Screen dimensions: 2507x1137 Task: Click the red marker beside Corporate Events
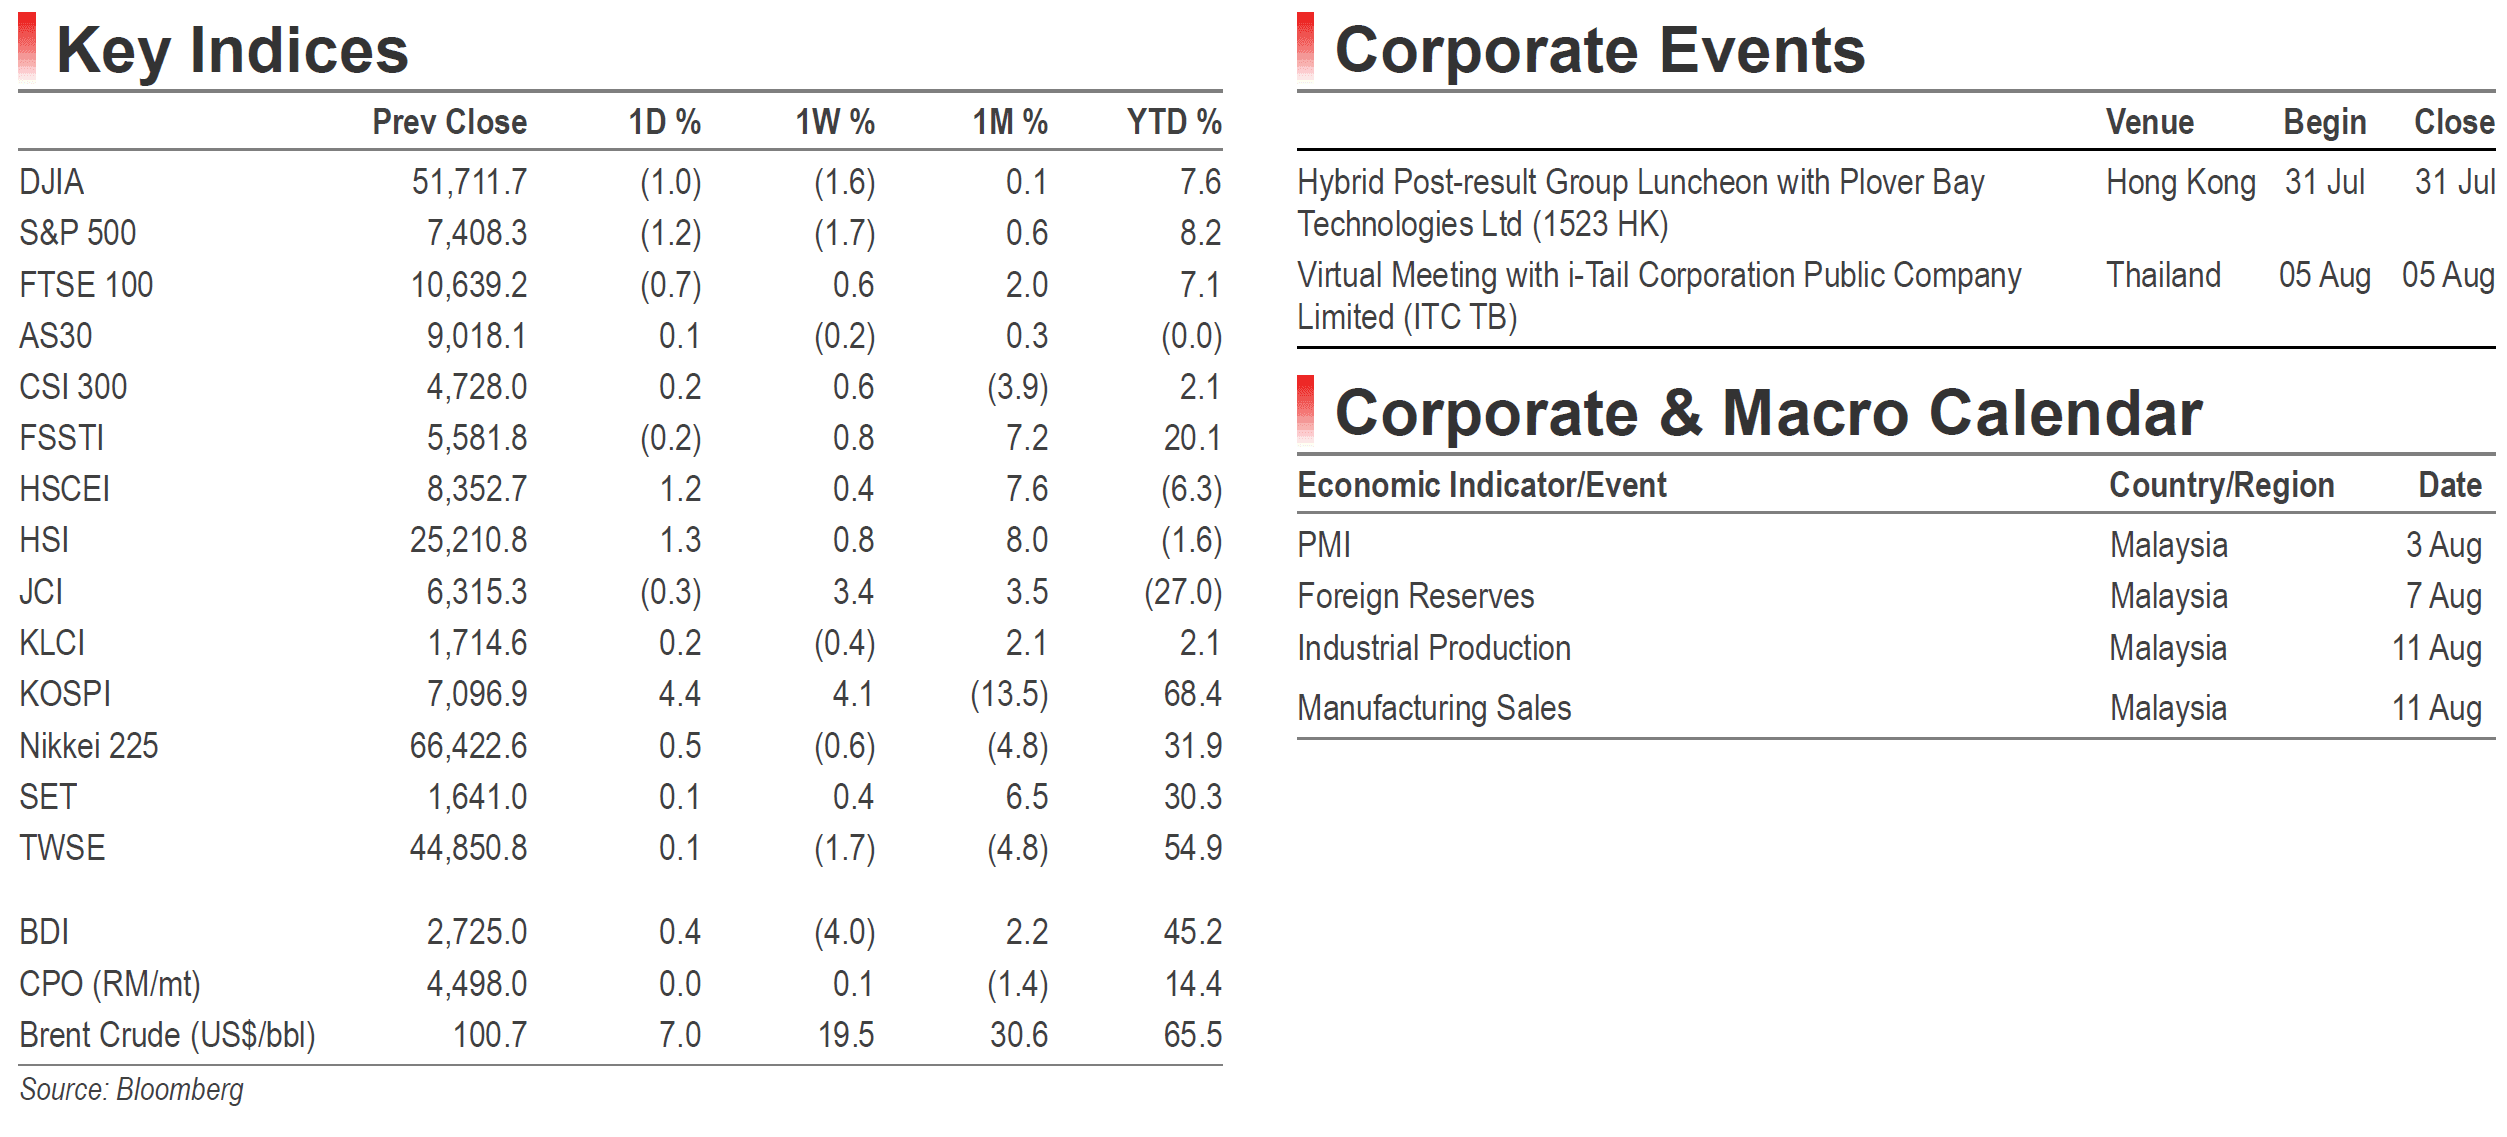click(1306, 46)
